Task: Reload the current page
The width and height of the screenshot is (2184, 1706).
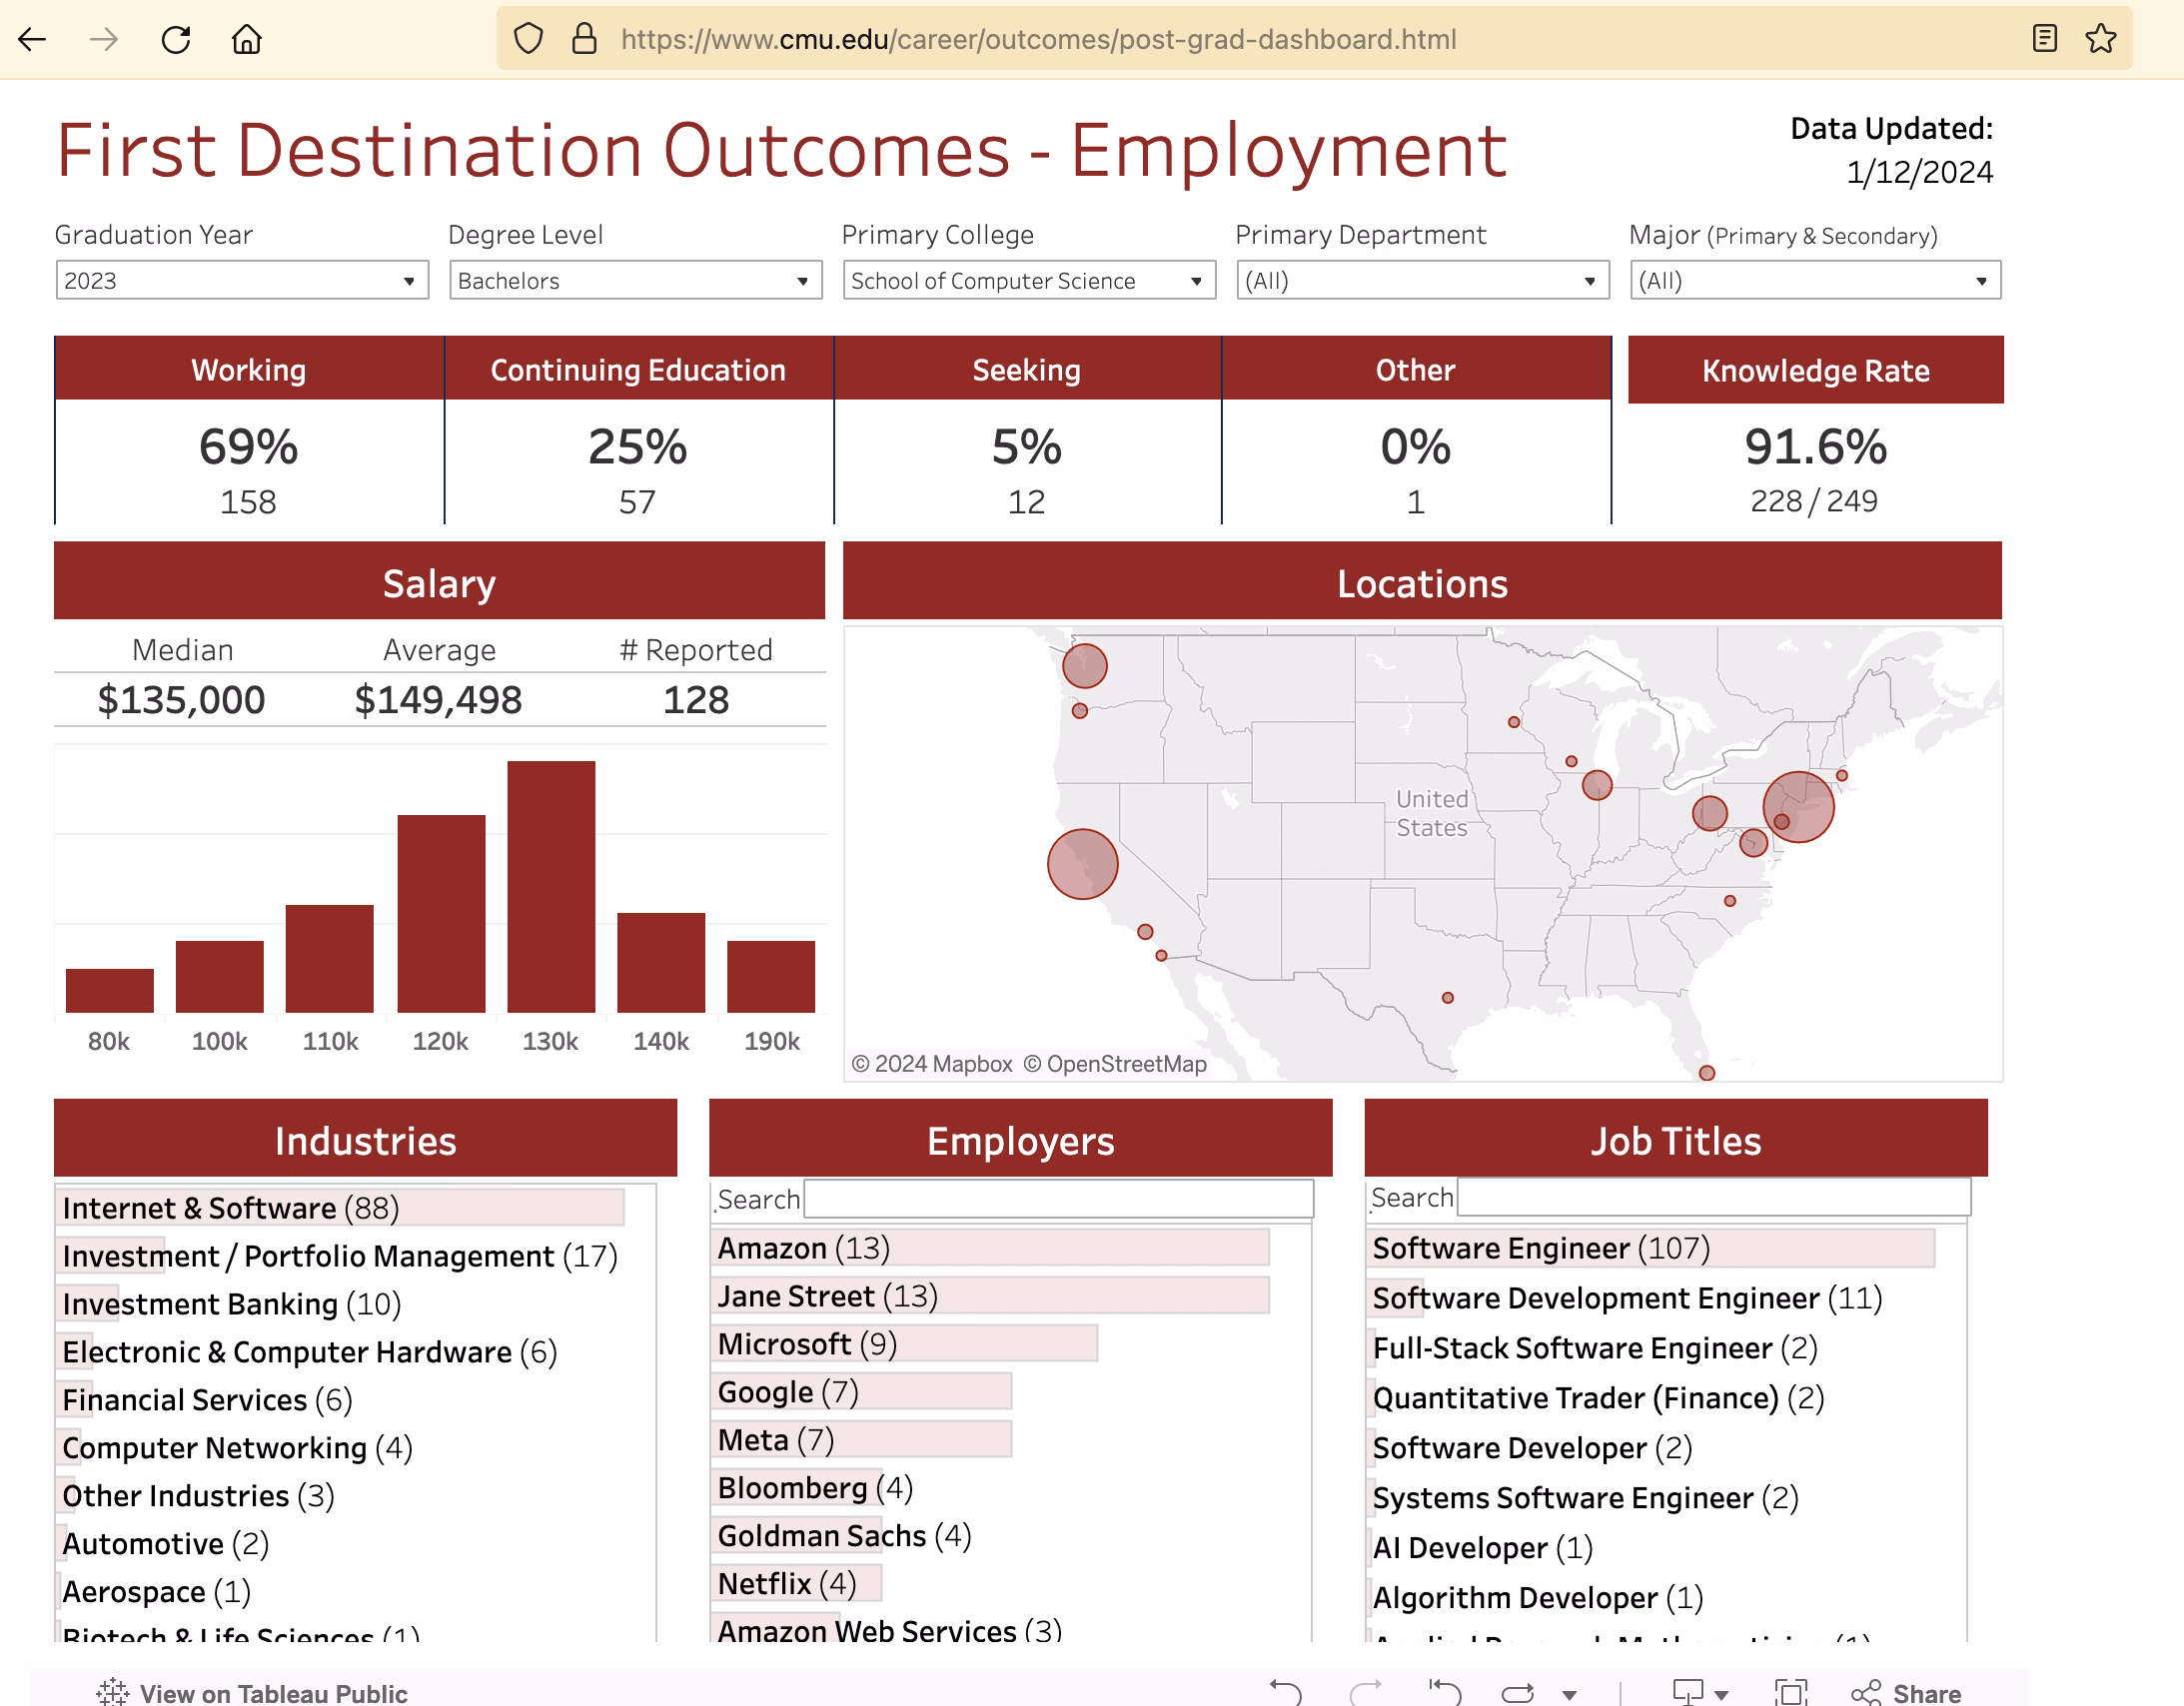Action: pos(176,39)
